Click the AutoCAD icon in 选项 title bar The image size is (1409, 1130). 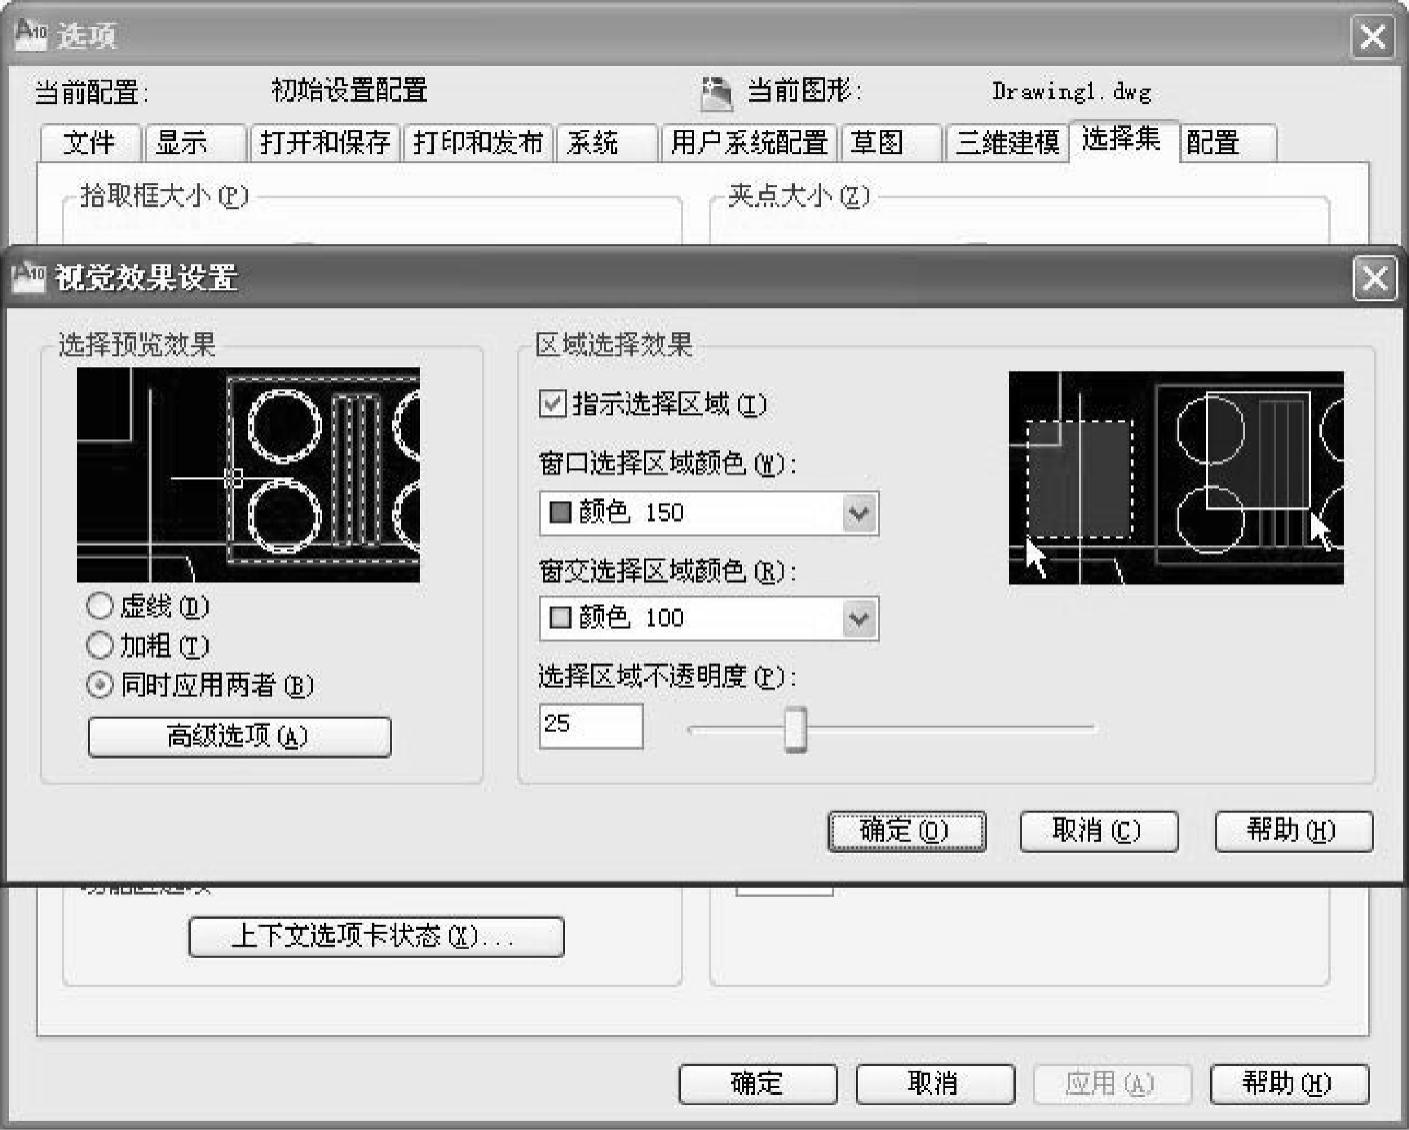pos(31,35)
